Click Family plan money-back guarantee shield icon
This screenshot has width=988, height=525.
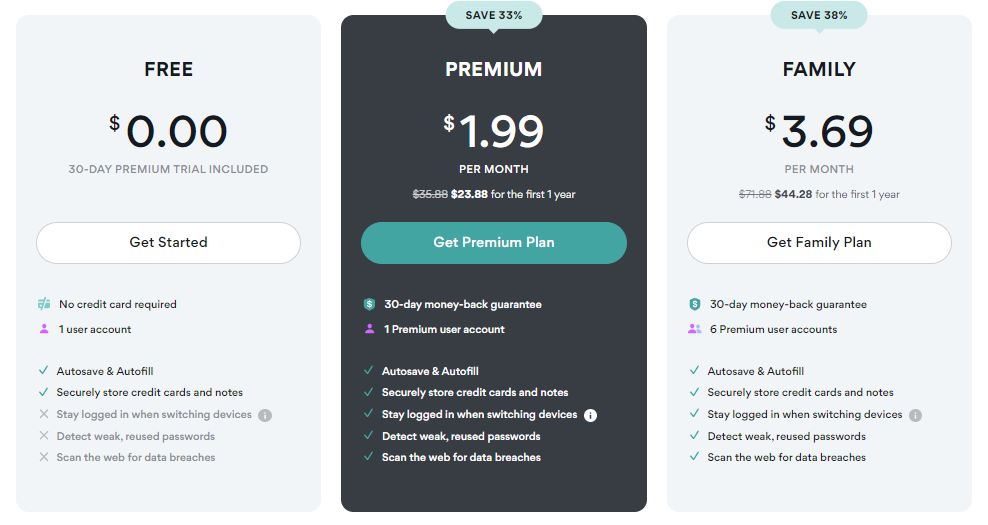695,304
